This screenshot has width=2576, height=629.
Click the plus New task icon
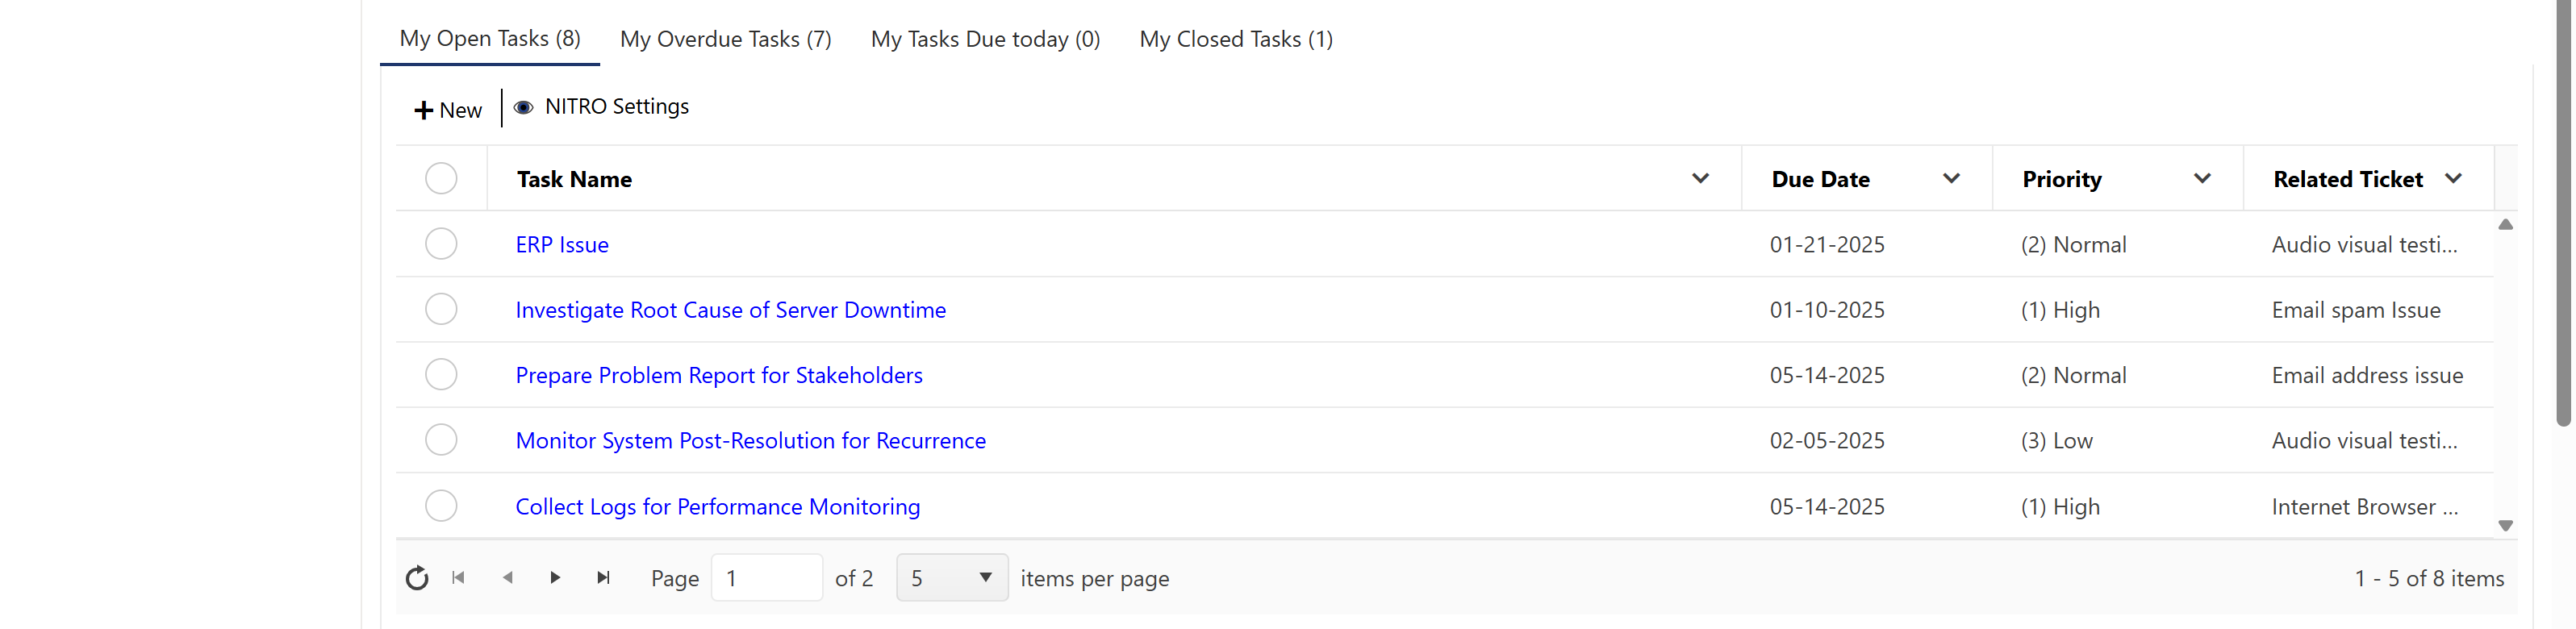tap(424, 110)
